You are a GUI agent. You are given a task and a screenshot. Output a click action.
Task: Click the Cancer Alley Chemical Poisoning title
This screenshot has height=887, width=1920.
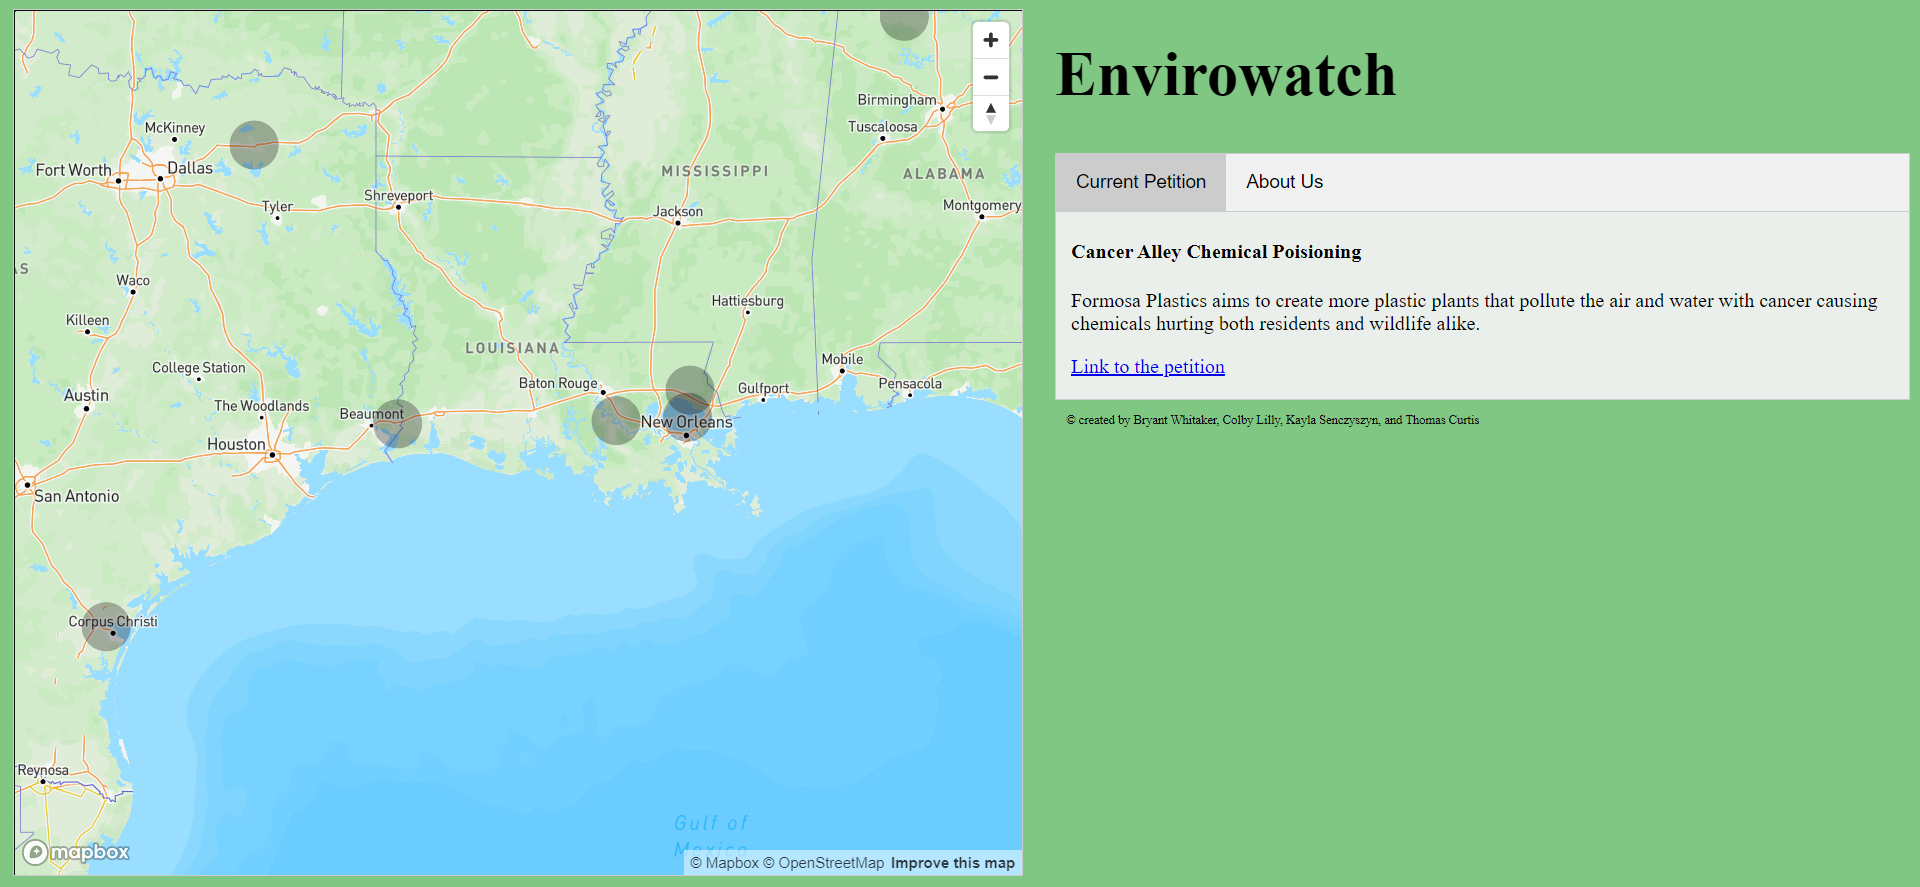point(1216,252)
